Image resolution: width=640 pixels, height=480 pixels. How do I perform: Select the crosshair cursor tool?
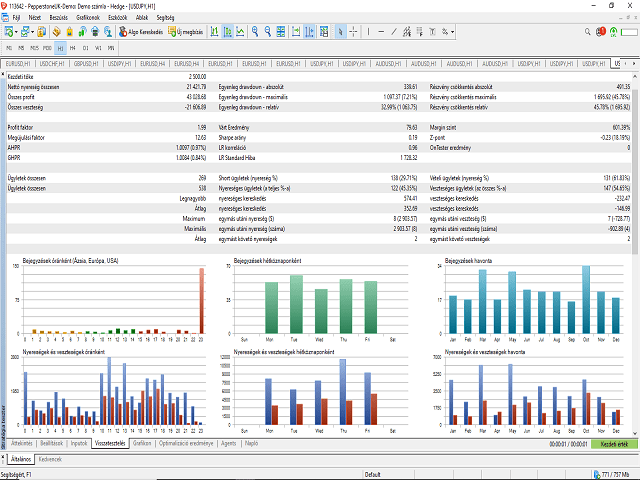(x=354, y=32)
